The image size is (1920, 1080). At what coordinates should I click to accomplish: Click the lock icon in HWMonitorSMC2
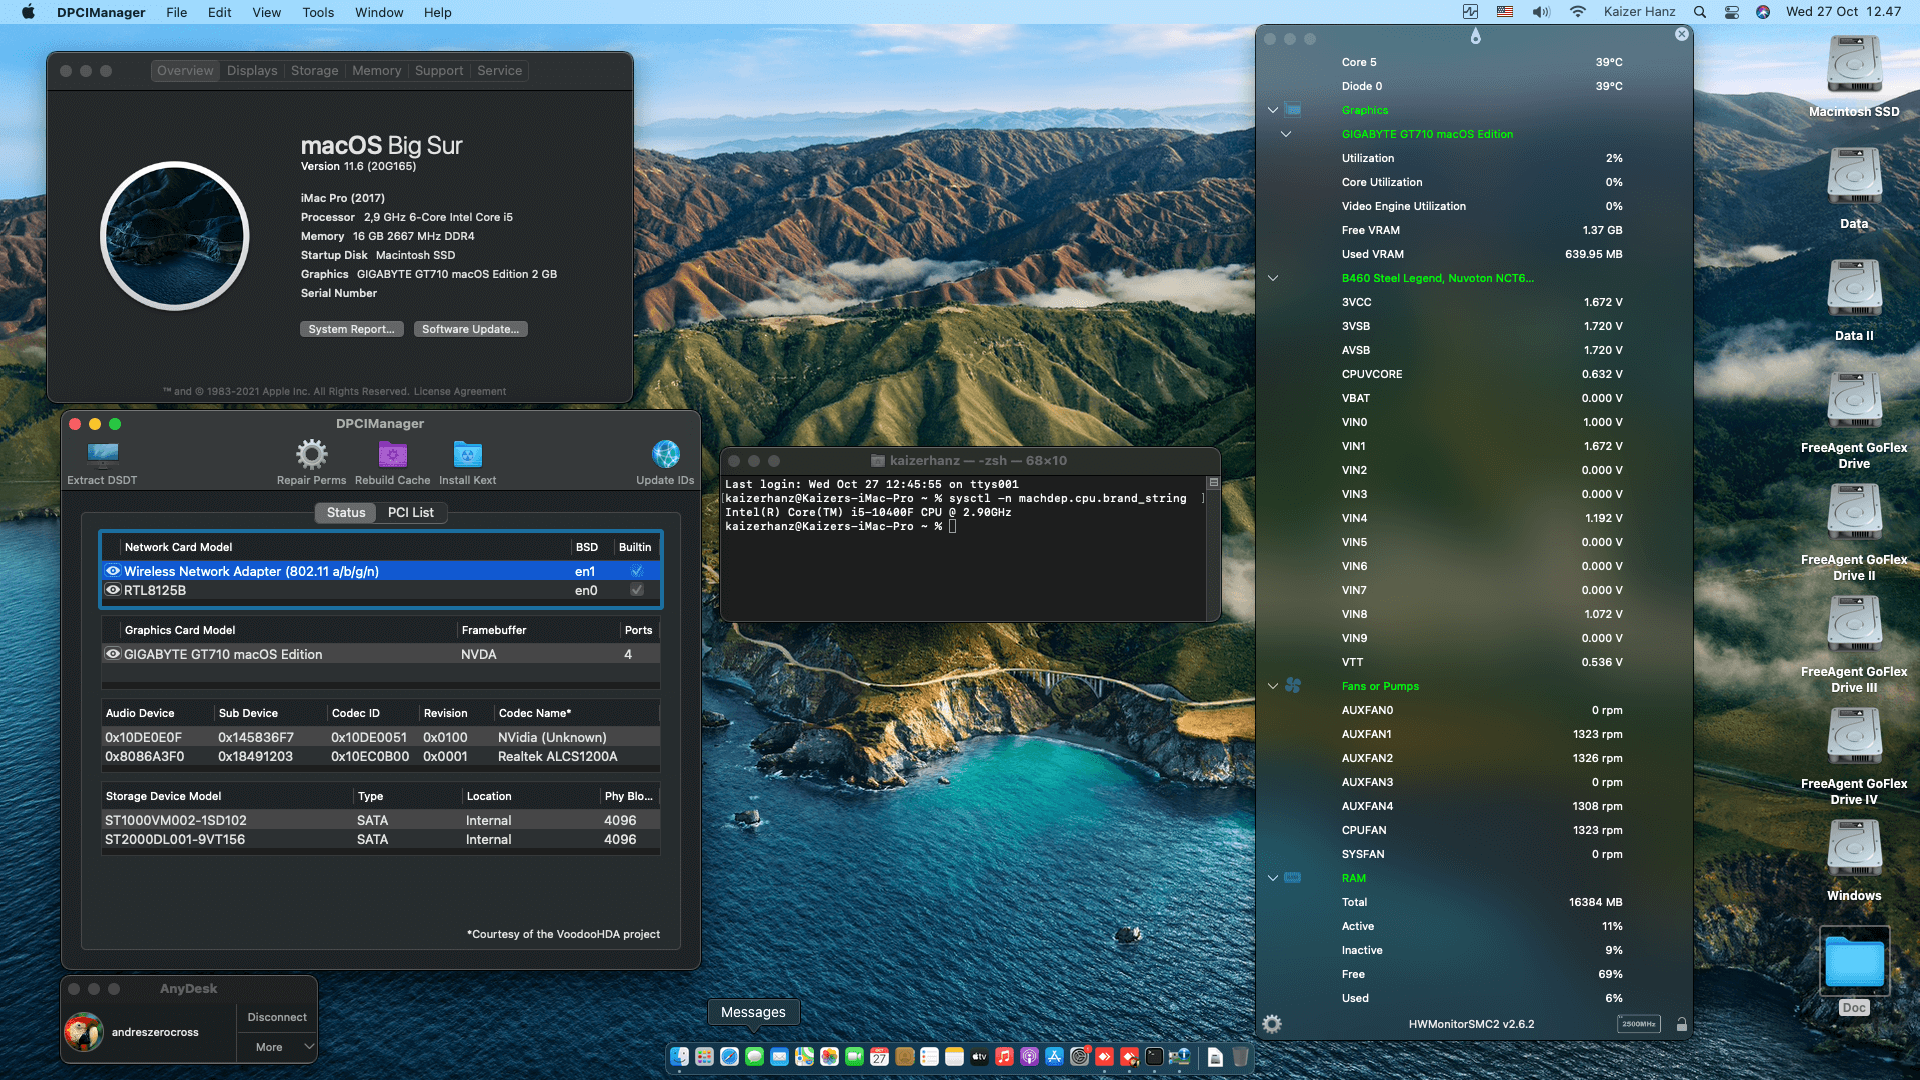1682,1024
